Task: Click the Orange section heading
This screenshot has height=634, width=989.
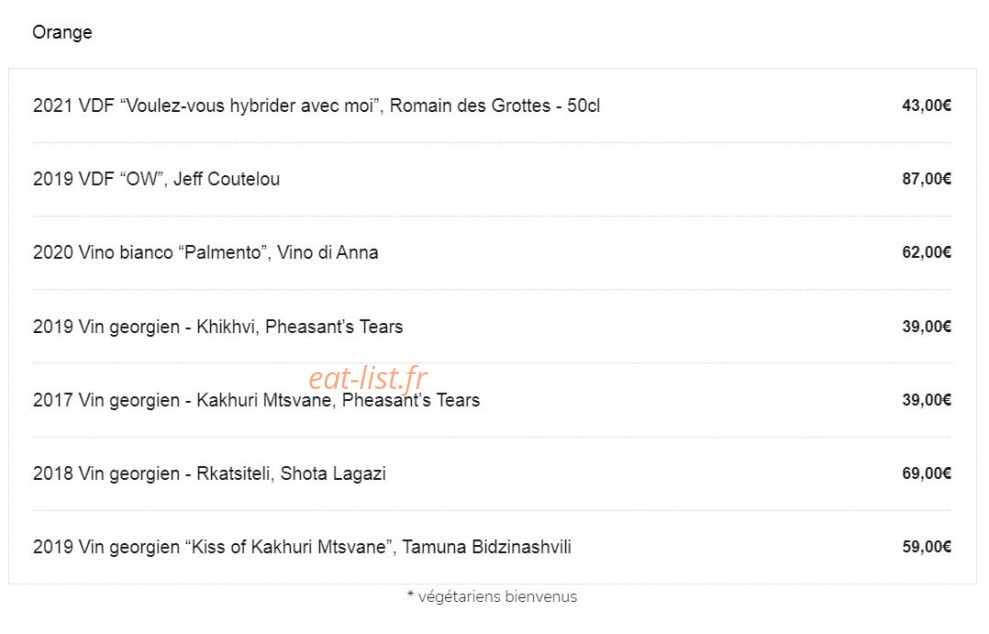Action: [62, 32]
